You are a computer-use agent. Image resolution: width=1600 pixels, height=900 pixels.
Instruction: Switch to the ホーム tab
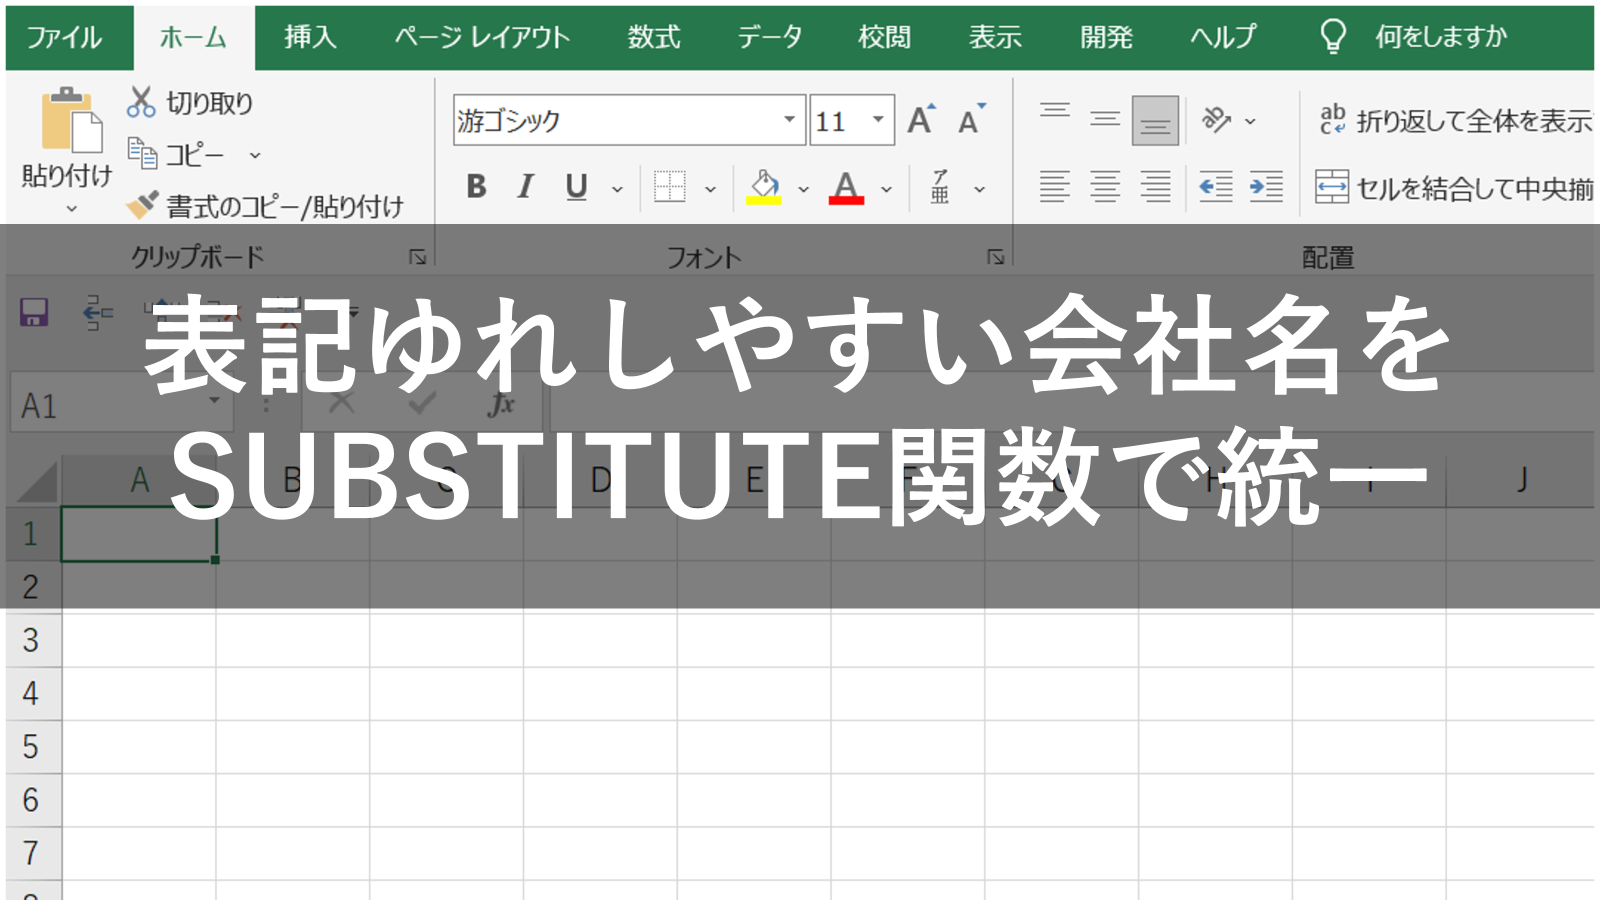point(193,37)
